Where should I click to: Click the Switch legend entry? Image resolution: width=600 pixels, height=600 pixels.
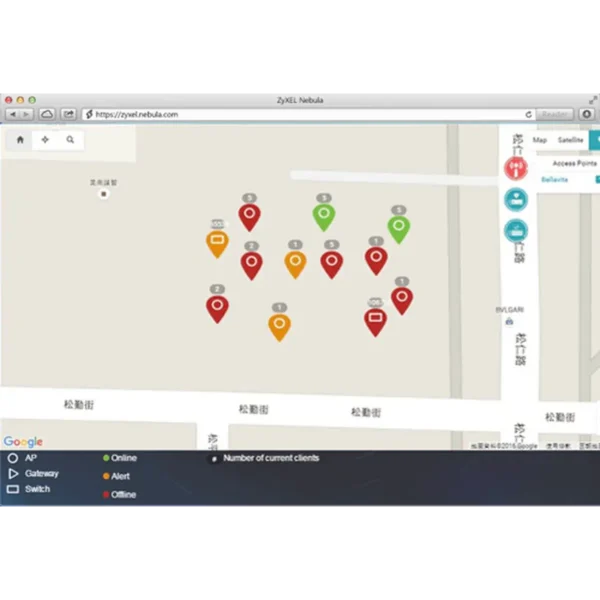29,489
